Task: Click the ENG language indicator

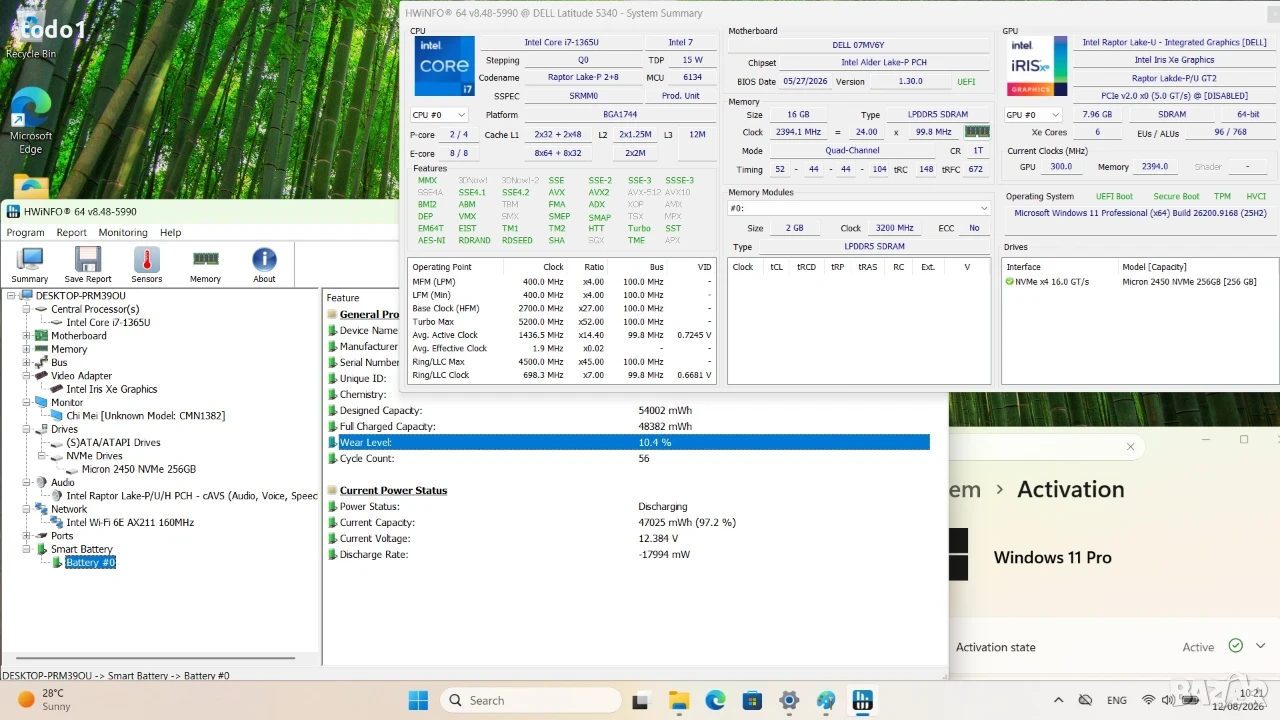Action: tap(1117, 700)
